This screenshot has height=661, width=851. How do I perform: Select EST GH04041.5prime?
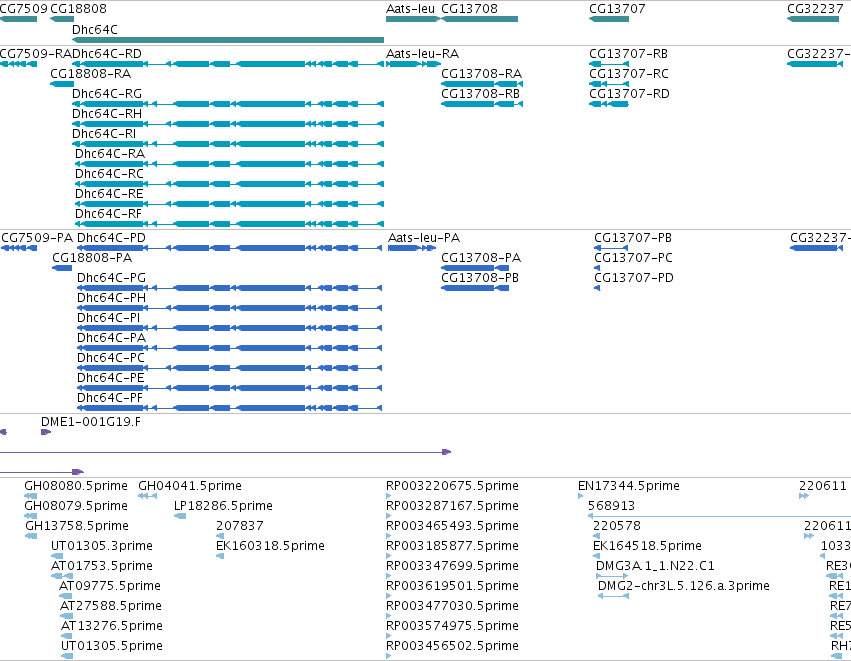147,495
